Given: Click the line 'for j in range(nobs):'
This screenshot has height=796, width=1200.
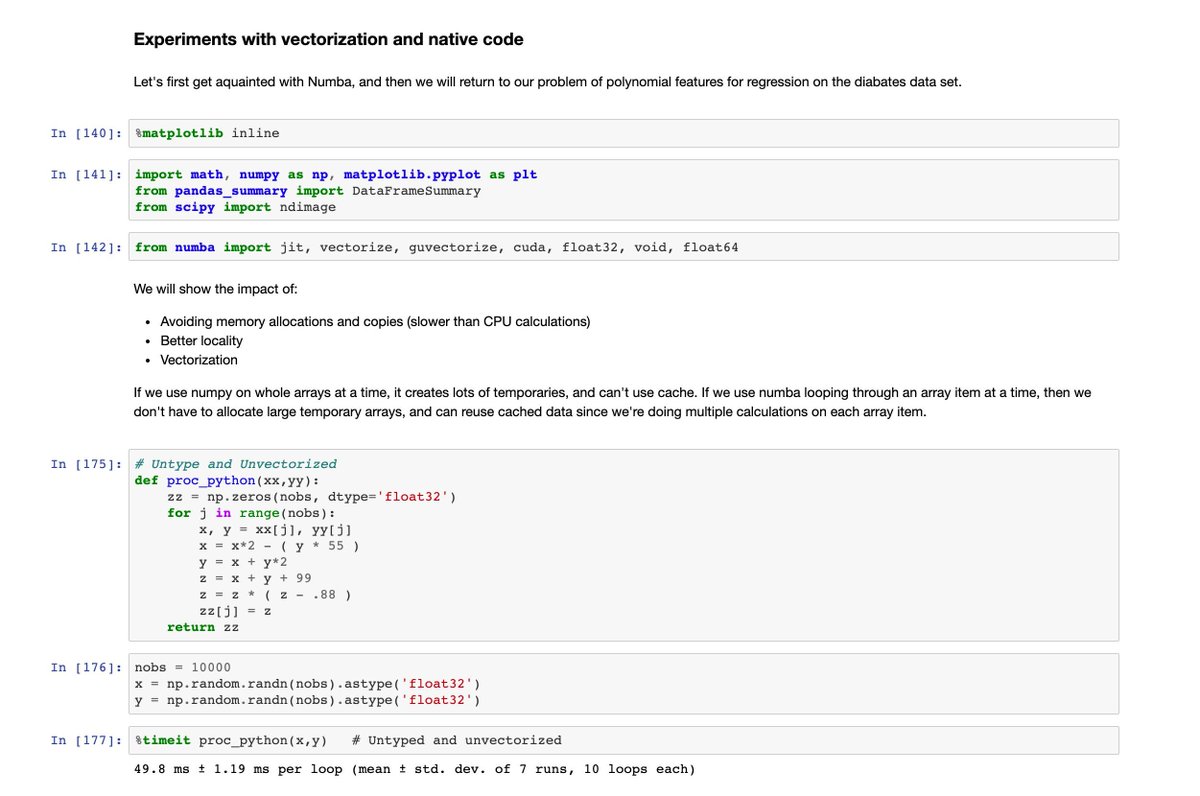Looking at the screenshot, I should [x=252, y=513].
